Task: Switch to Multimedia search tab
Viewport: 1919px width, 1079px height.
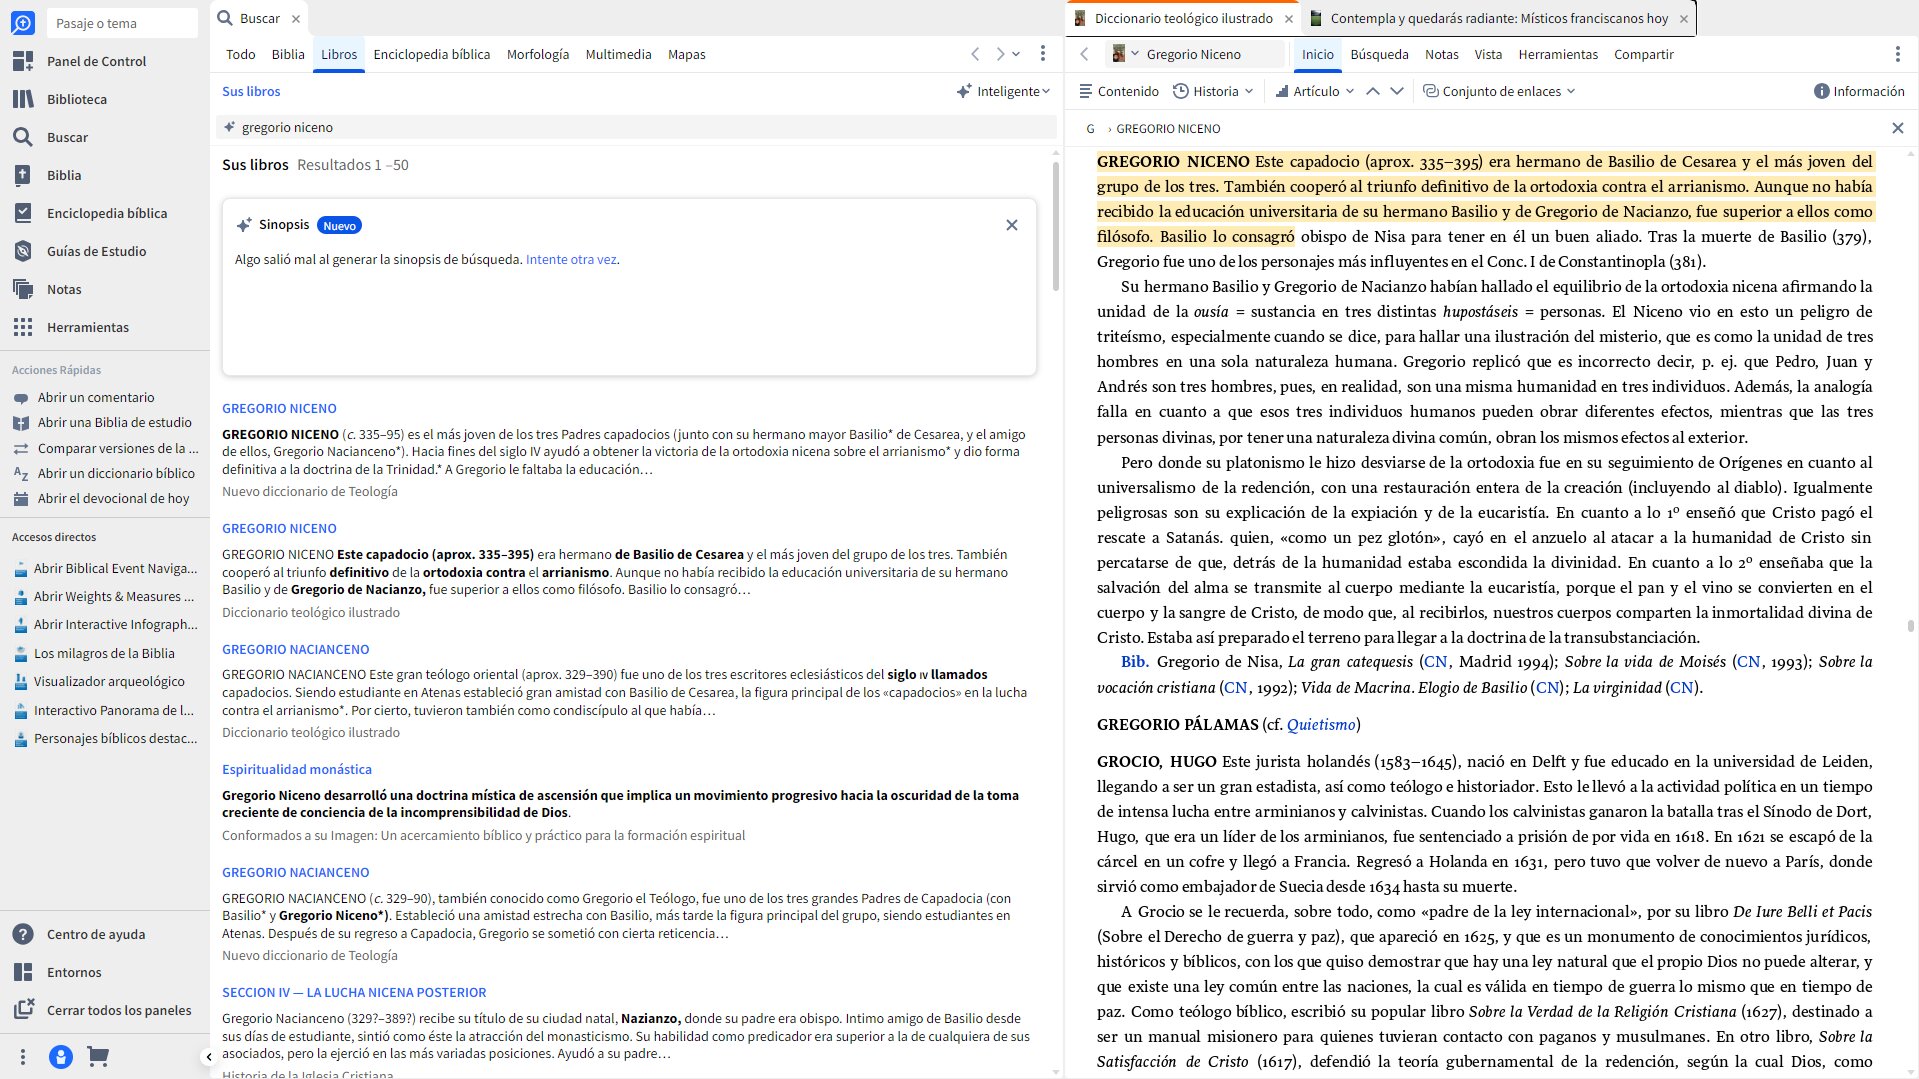Action: (618, 54)
